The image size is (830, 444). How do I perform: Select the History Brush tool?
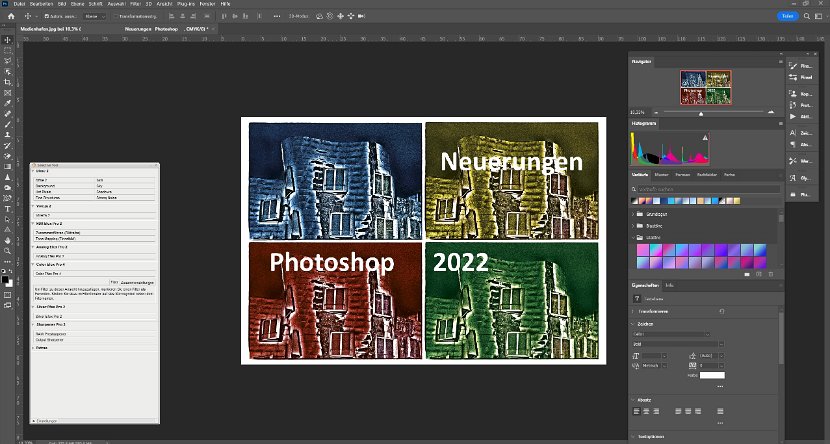[x=7, y=146]
